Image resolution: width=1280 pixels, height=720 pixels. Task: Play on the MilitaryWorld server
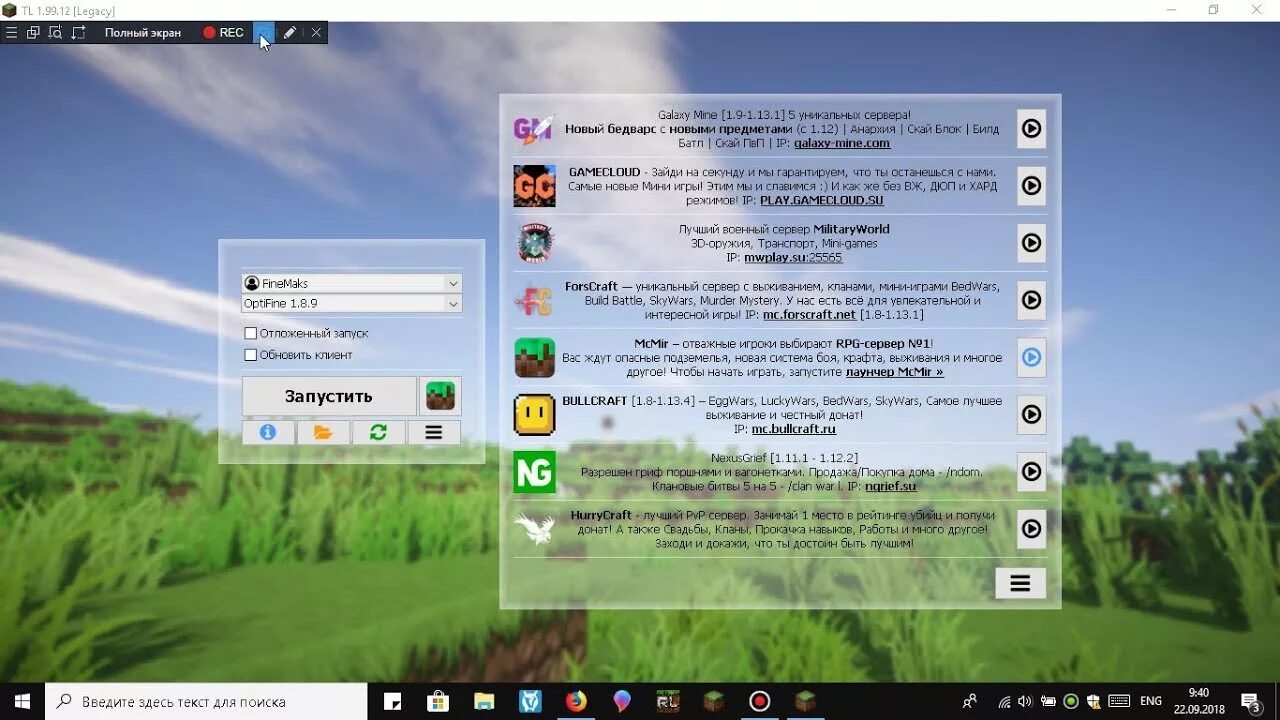click(1031, 243)
